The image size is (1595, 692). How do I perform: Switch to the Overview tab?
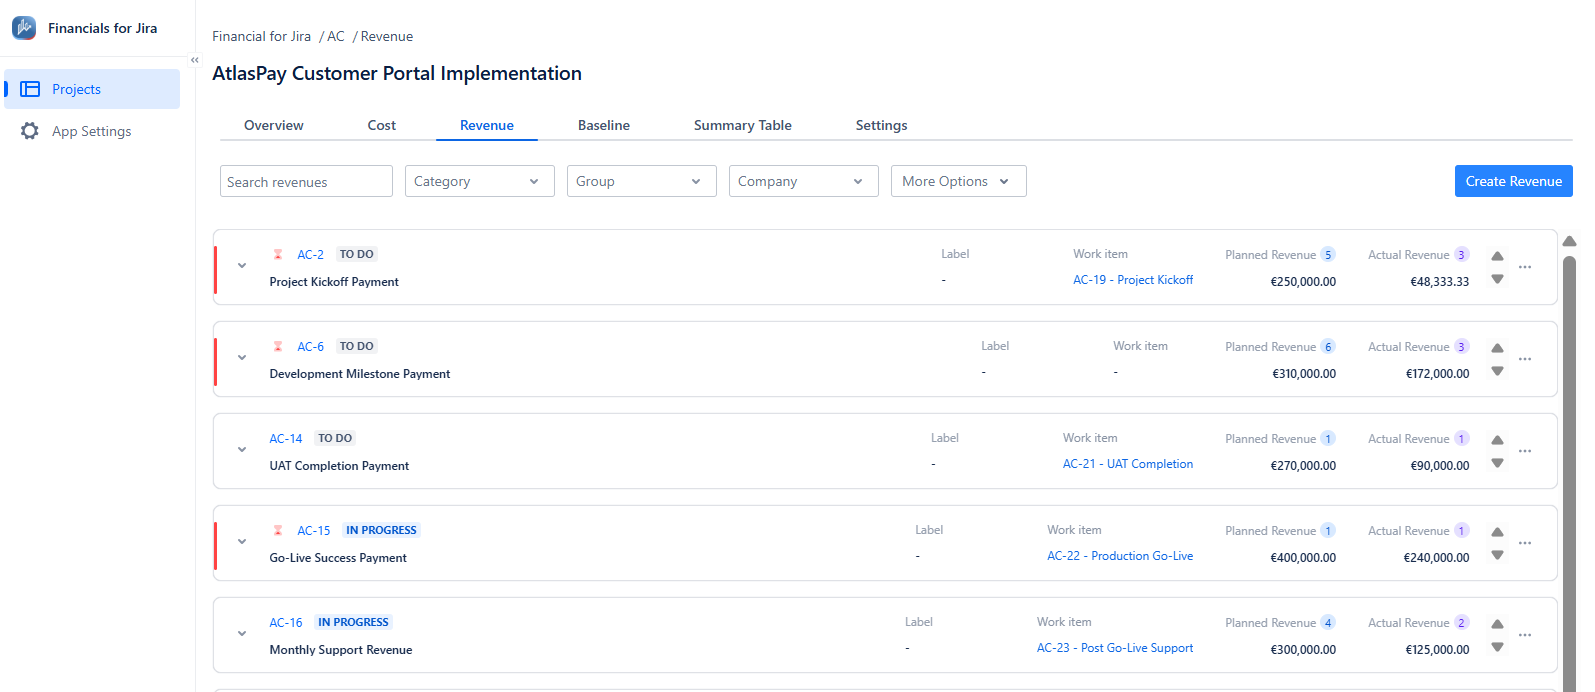pyautogui.click(x=274, y=125)
